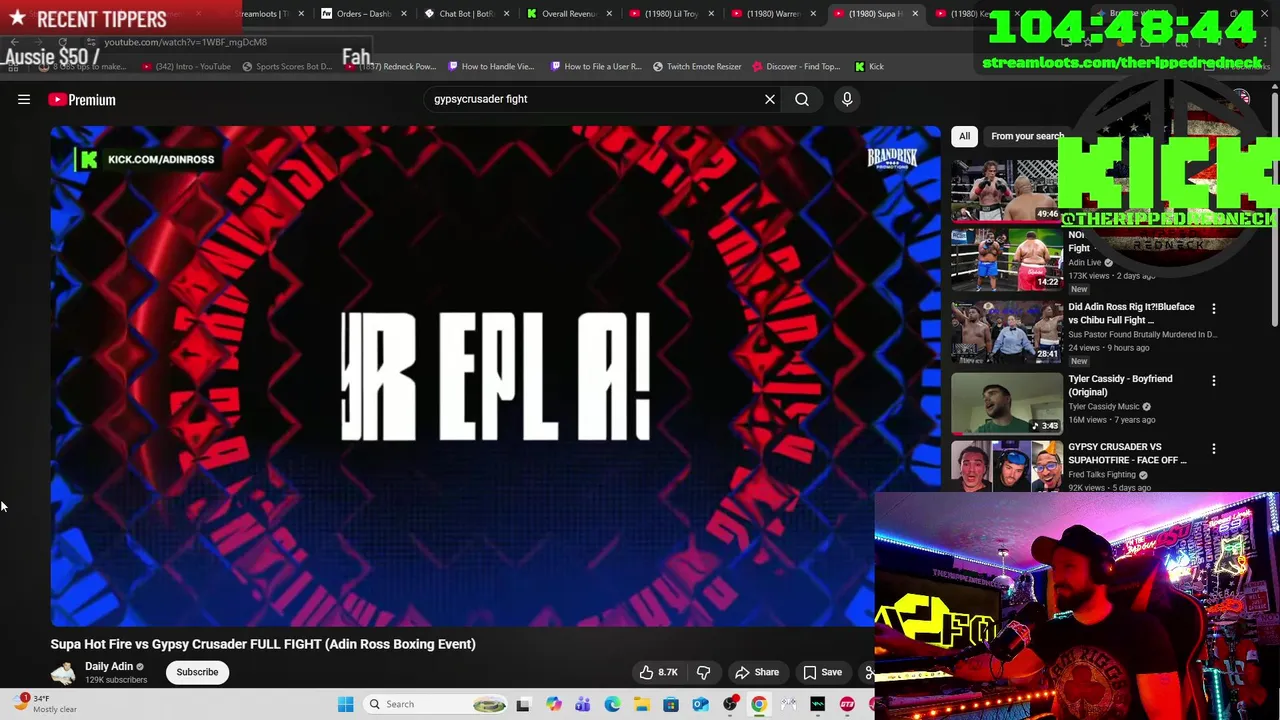Open Did Adin Ross Rig It video title

click(1131, 314)
